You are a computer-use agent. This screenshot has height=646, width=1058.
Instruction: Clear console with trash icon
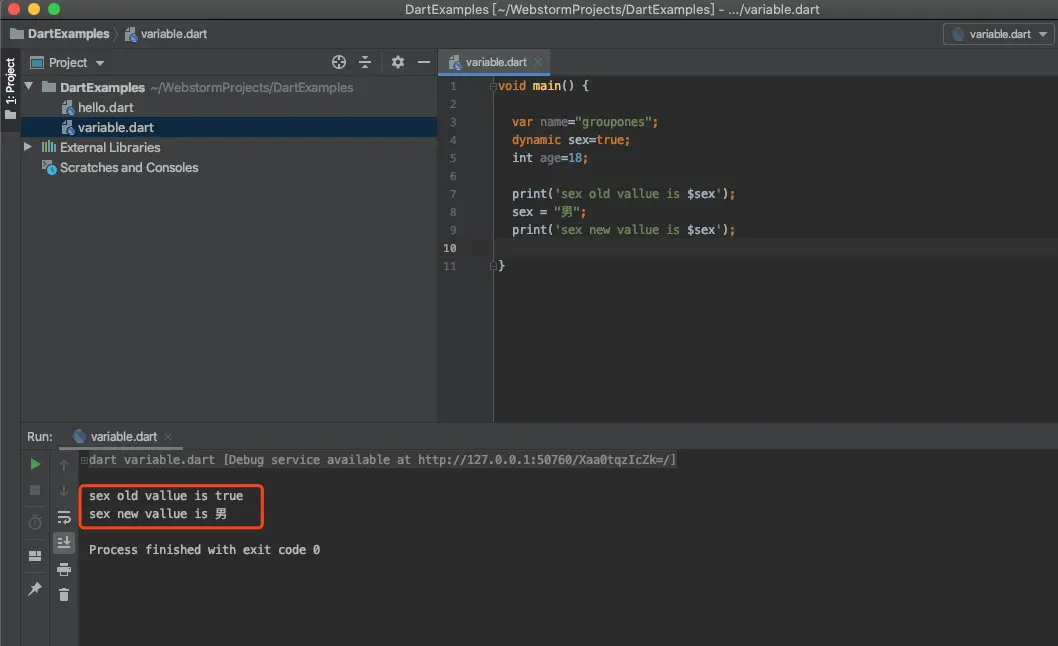click(x=64, y=595)
